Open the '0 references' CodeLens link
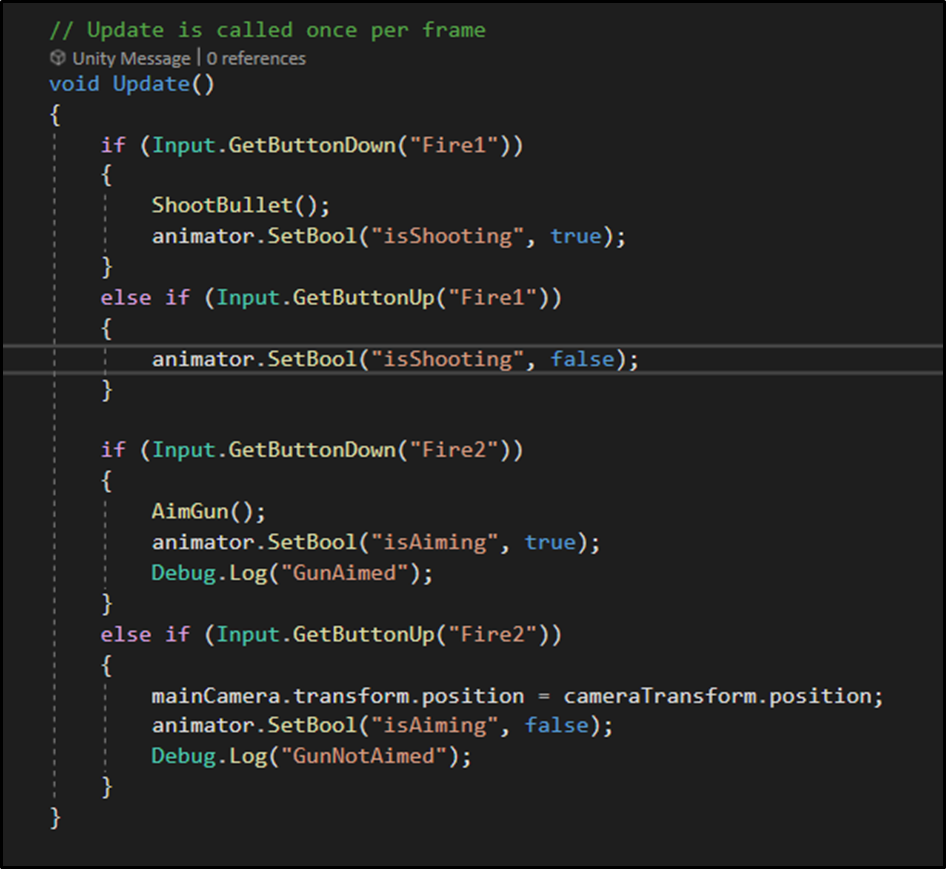 [256, 59]
